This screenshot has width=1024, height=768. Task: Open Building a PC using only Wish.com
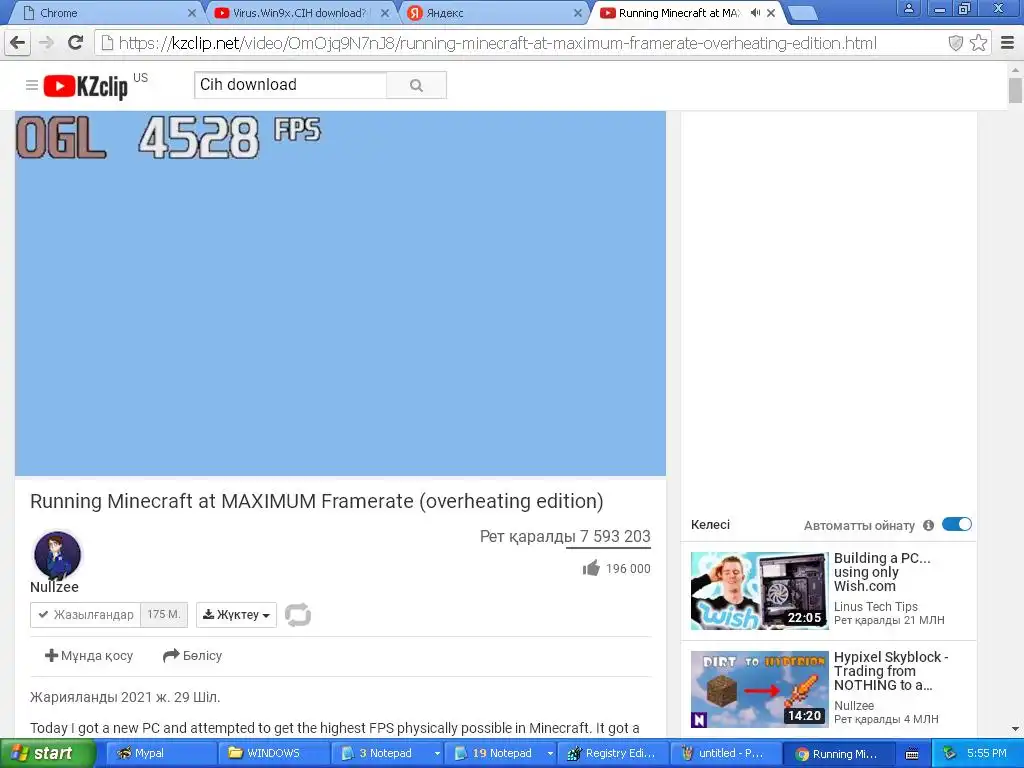tap(882, 572)
